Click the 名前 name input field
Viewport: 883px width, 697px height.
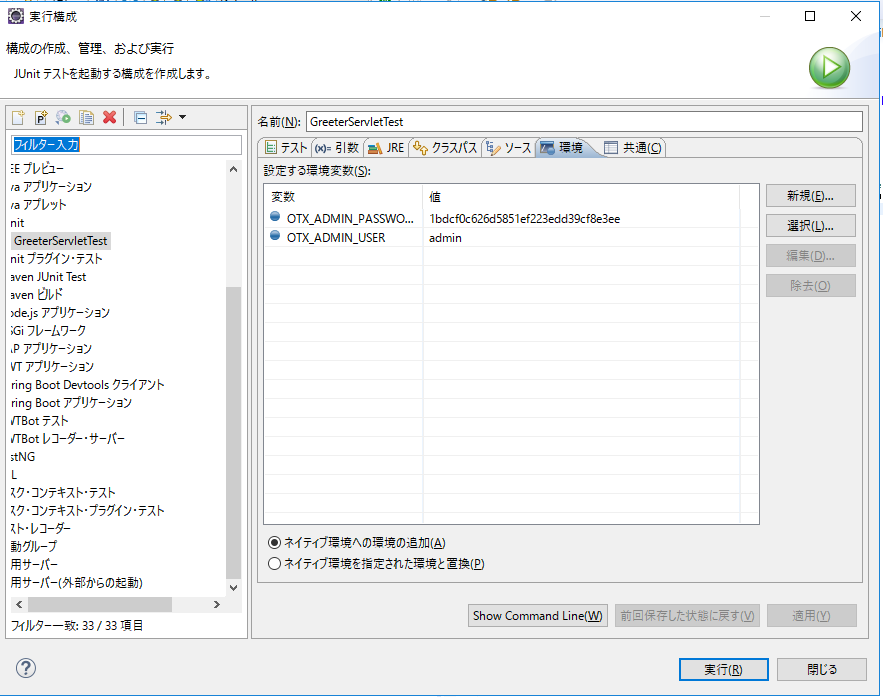(583, 121)
